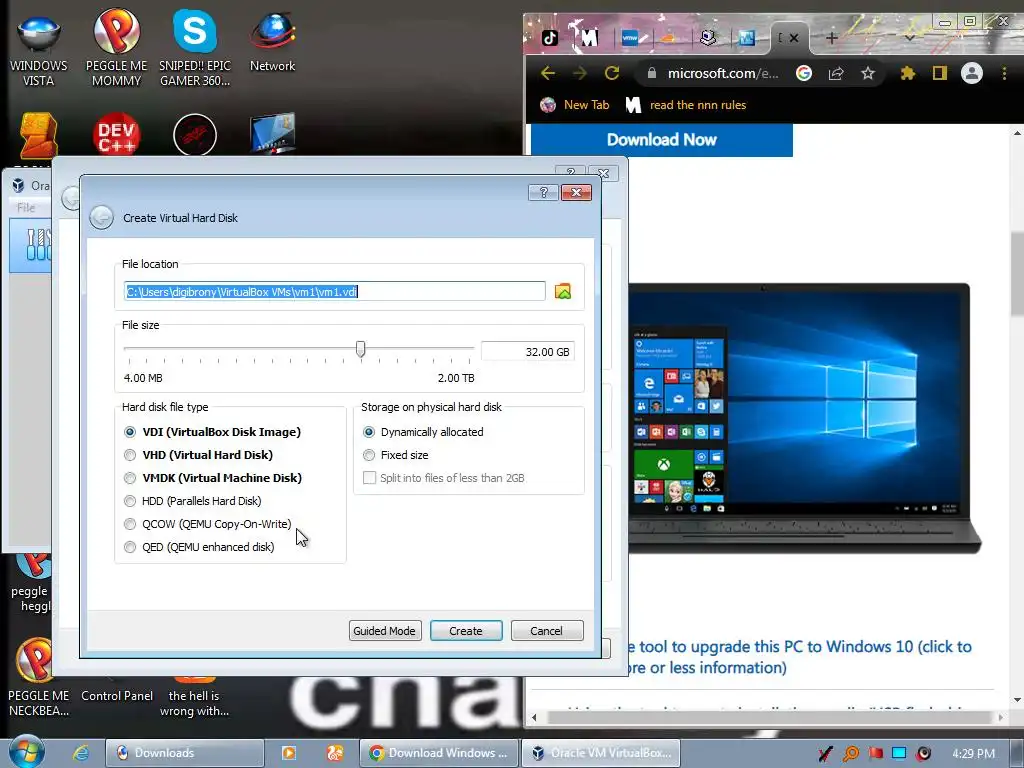The image size is (1024, 768).
Task: Reload the page in Chrome
Action: tap(612, 73)
